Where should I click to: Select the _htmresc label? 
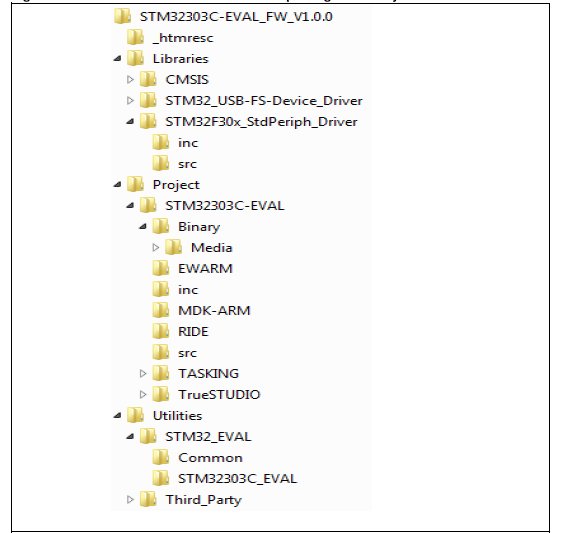(x=183, y=38)
